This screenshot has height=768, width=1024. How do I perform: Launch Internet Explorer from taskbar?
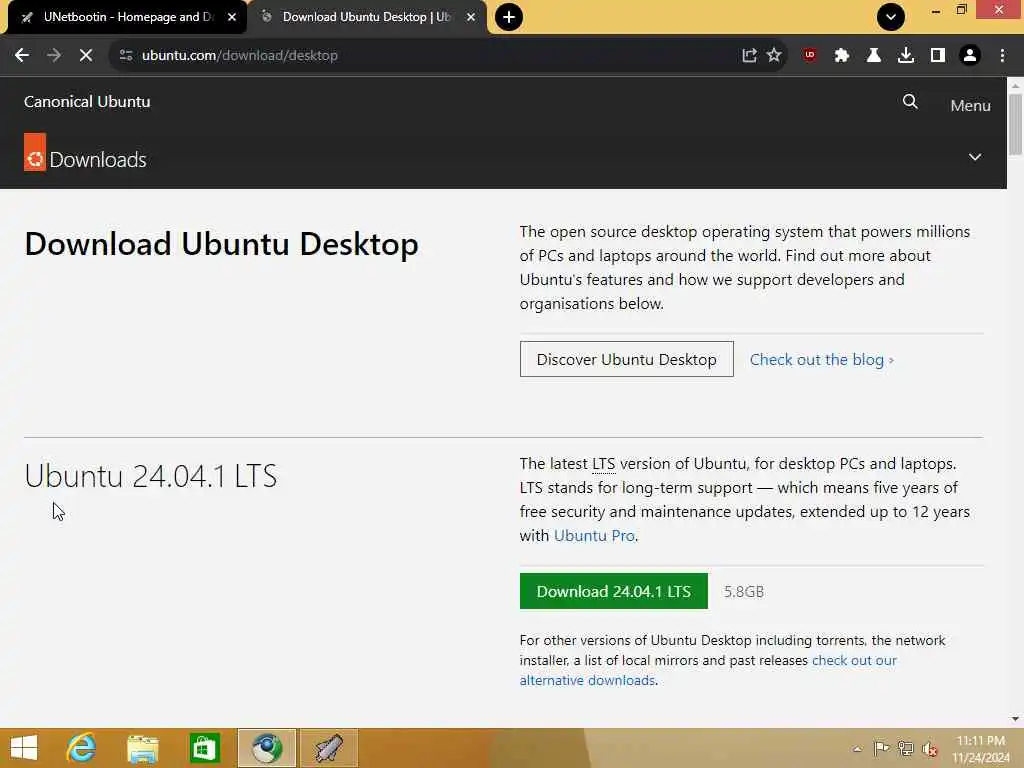82,748
